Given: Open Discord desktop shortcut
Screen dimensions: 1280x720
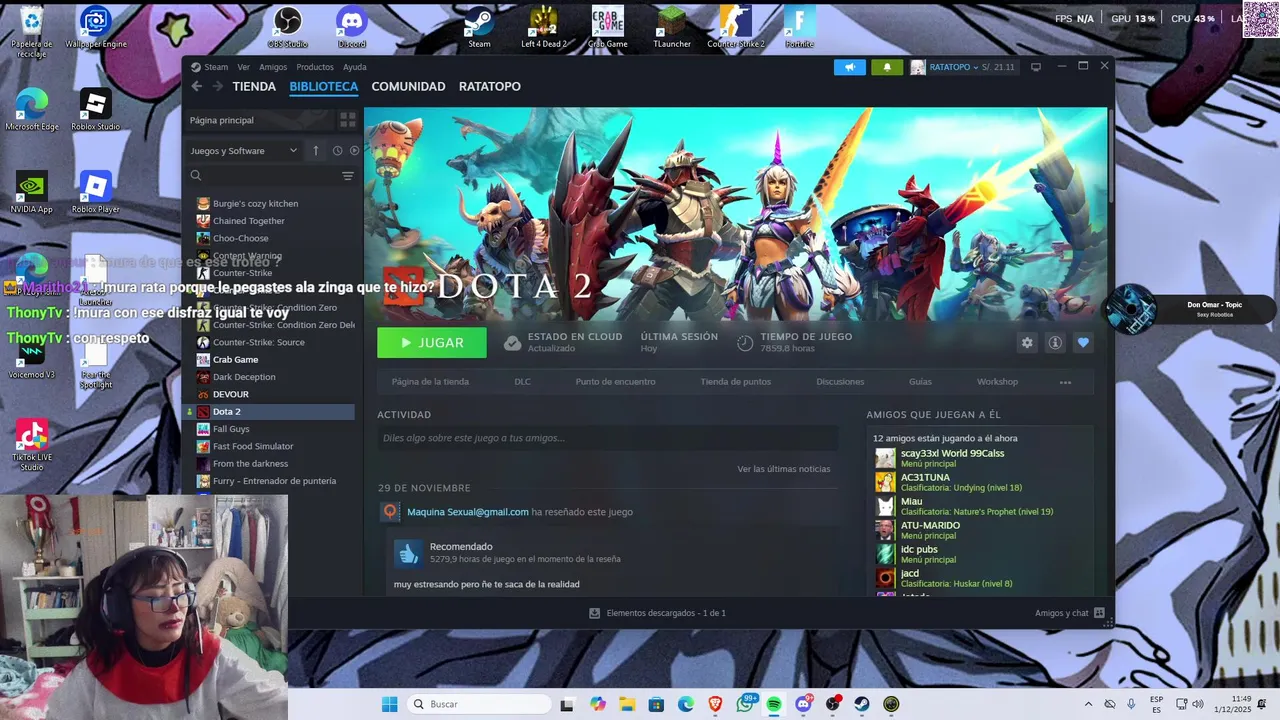Looking at the screenshot, I should pos(352,27).
